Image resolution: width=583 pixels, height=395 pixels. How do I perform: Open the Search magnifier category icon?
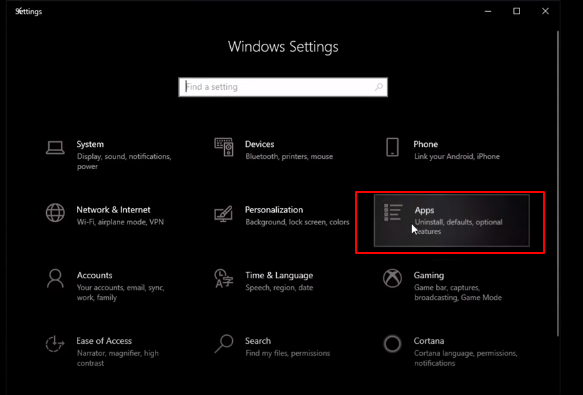224,344
